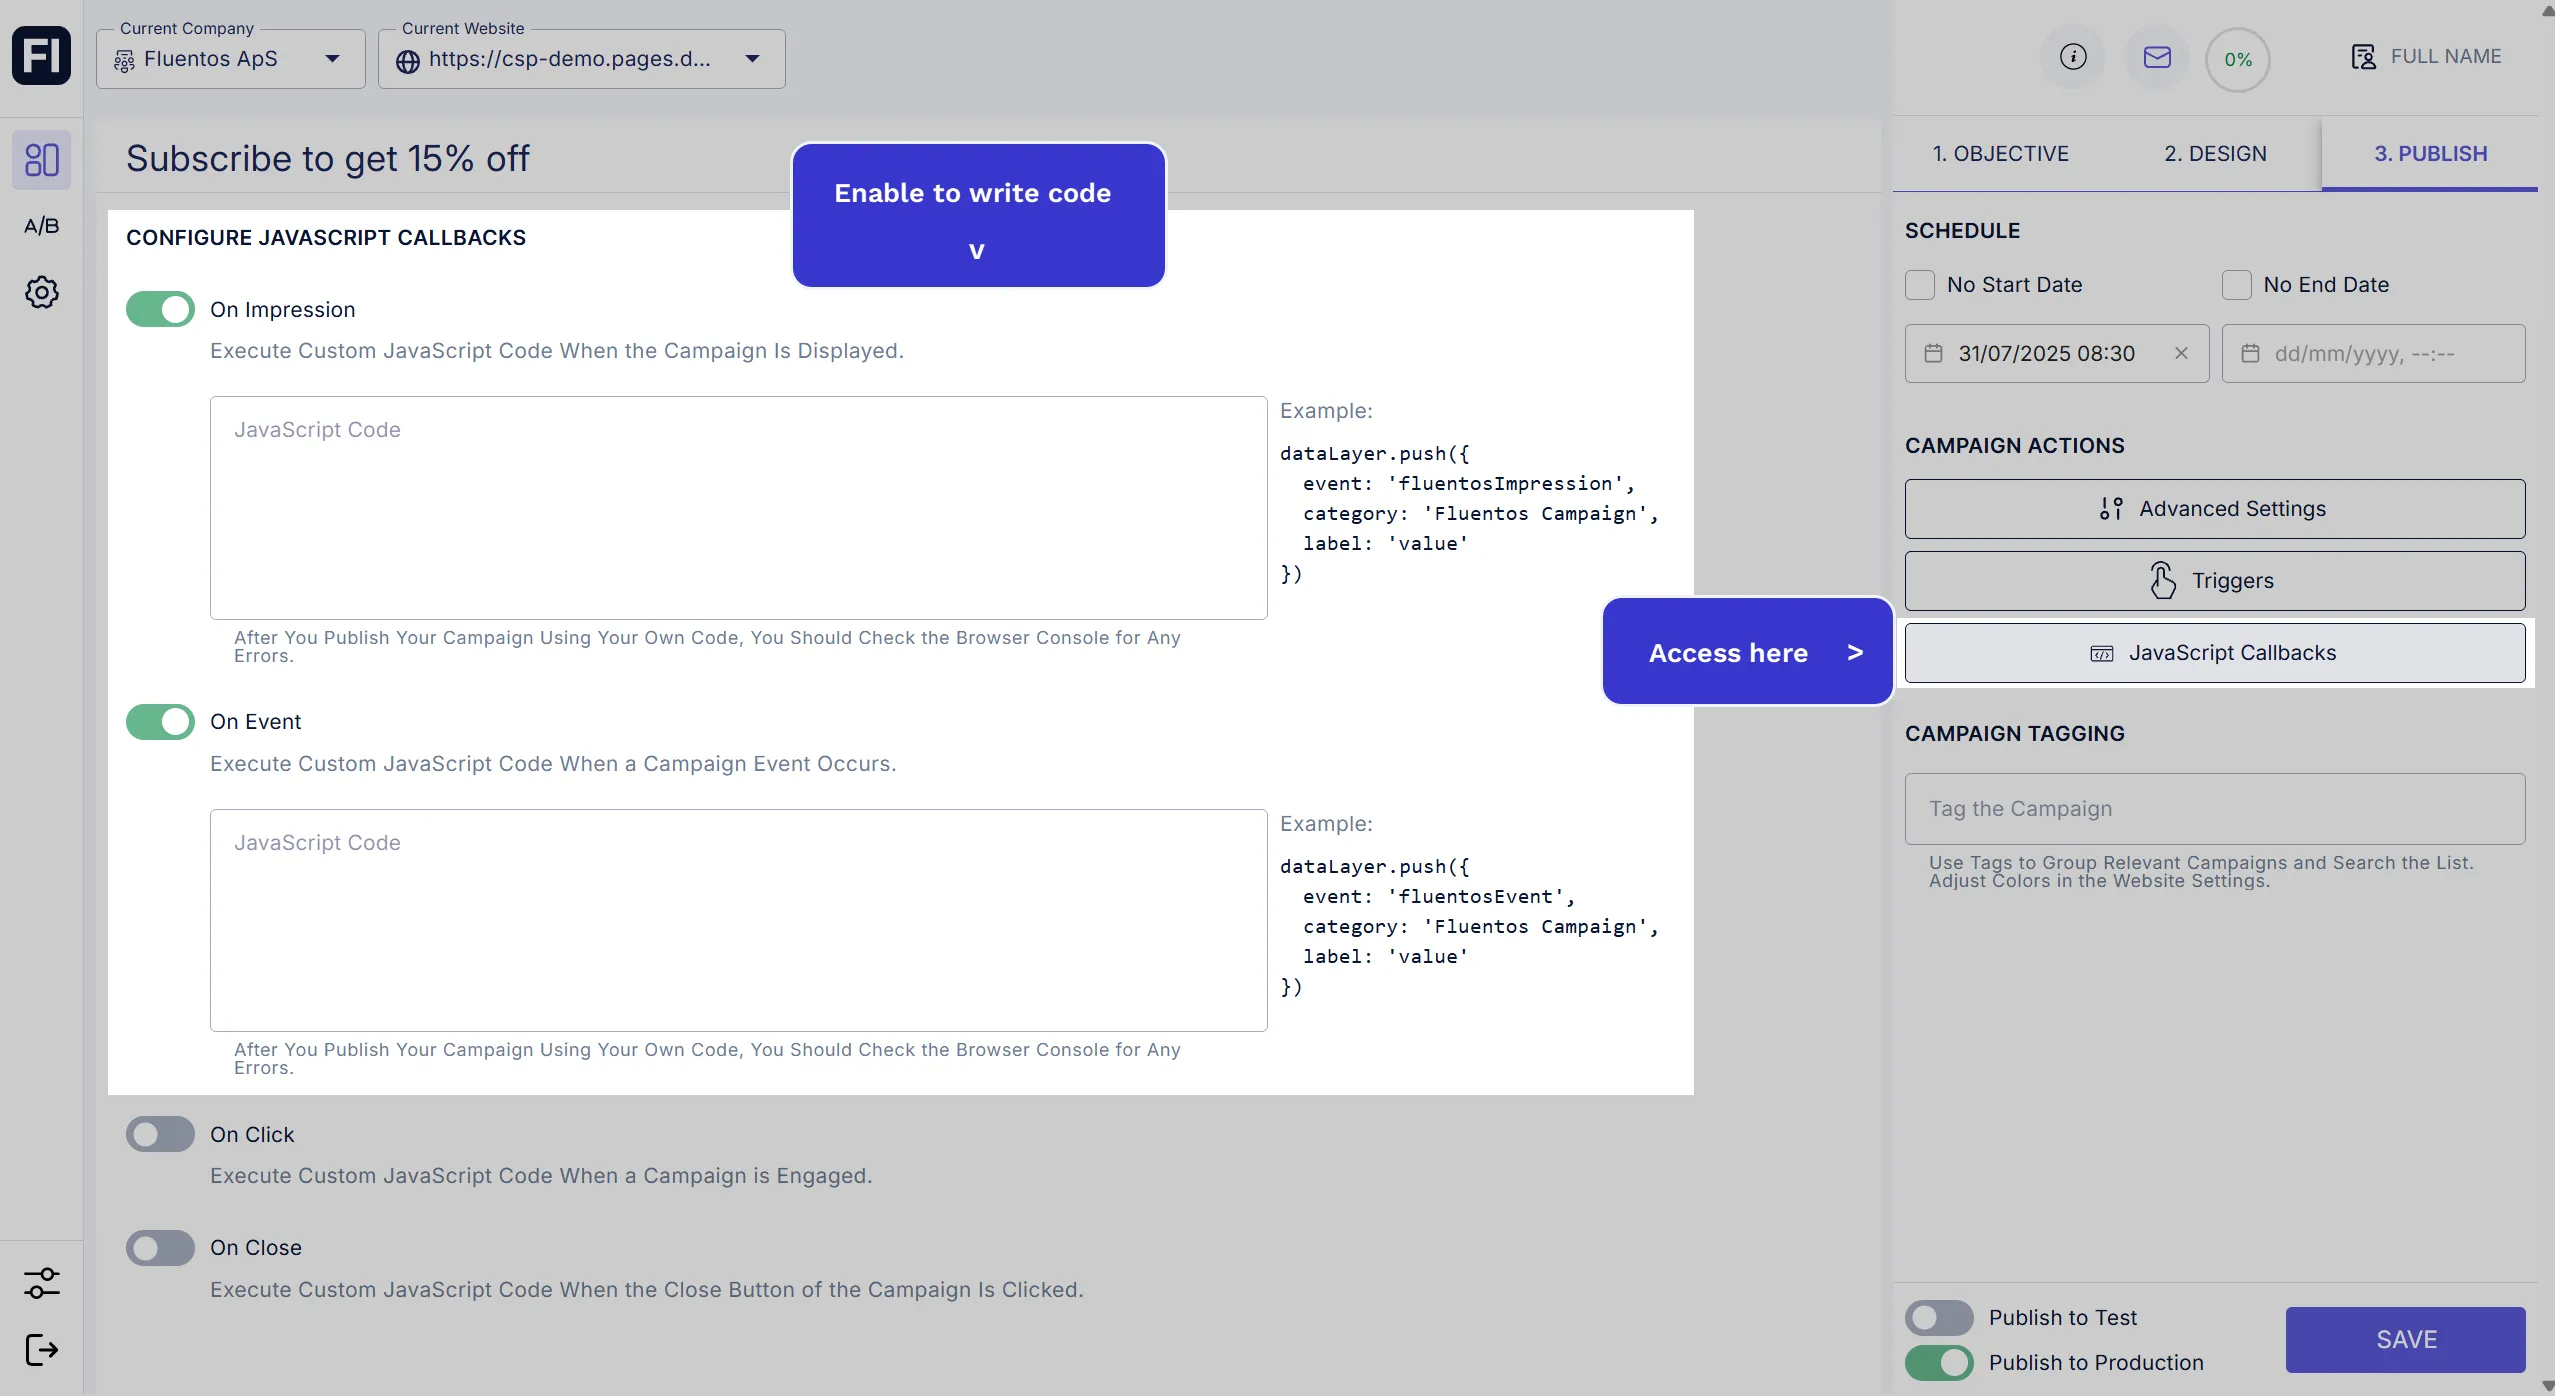Screen dimensions: 2555x1396
Task: Click the calendar icon in start date
Action: [1934, 353]
